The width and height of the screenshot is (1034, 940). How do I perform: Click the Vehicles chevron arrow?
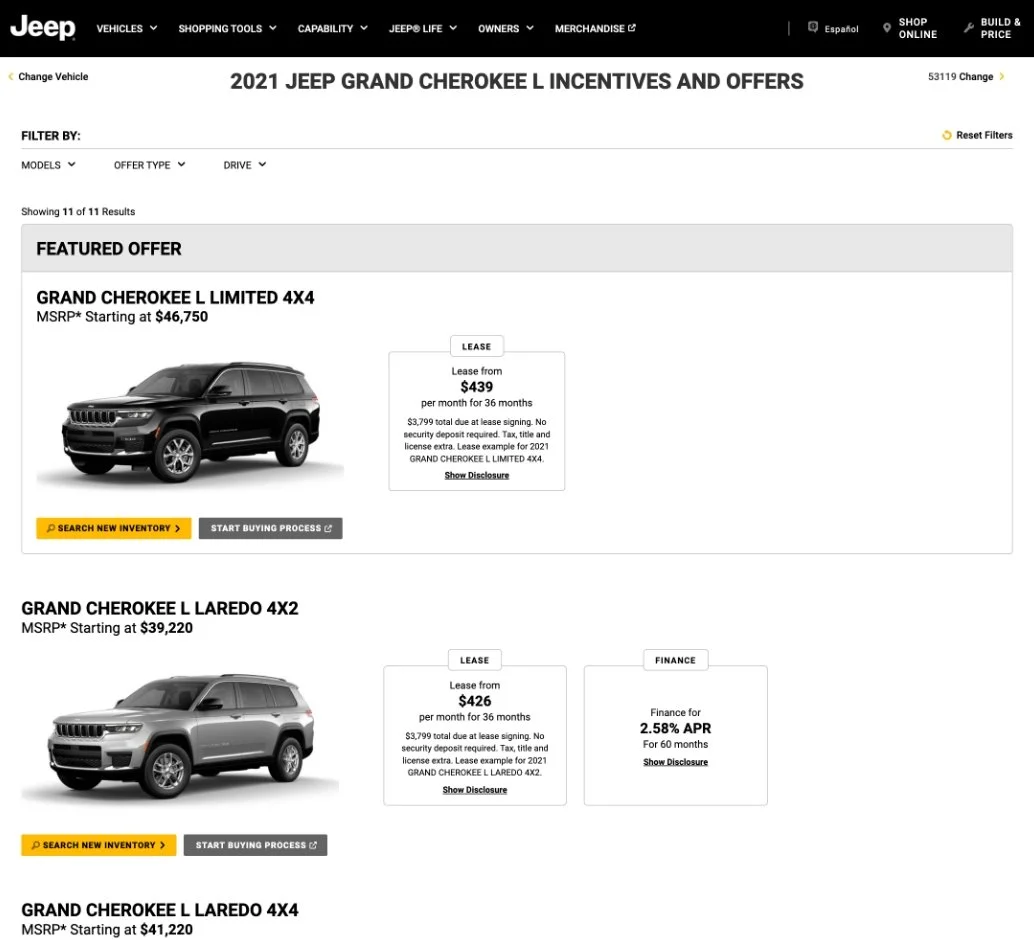(154, 28)
